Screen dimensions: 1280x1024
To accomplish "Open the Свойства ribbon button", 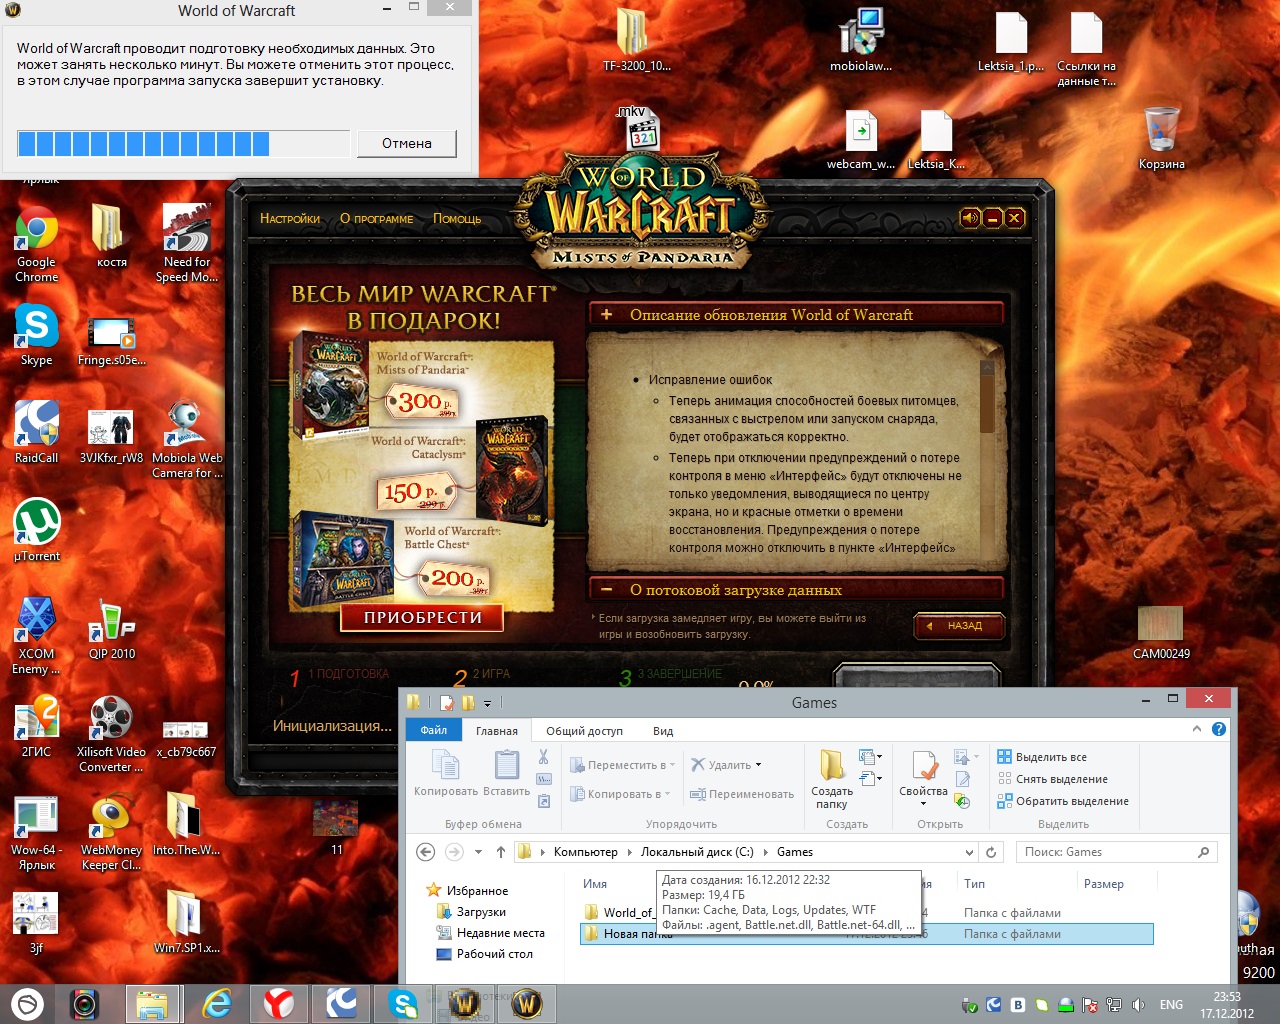I will click(x=923, y=779).
